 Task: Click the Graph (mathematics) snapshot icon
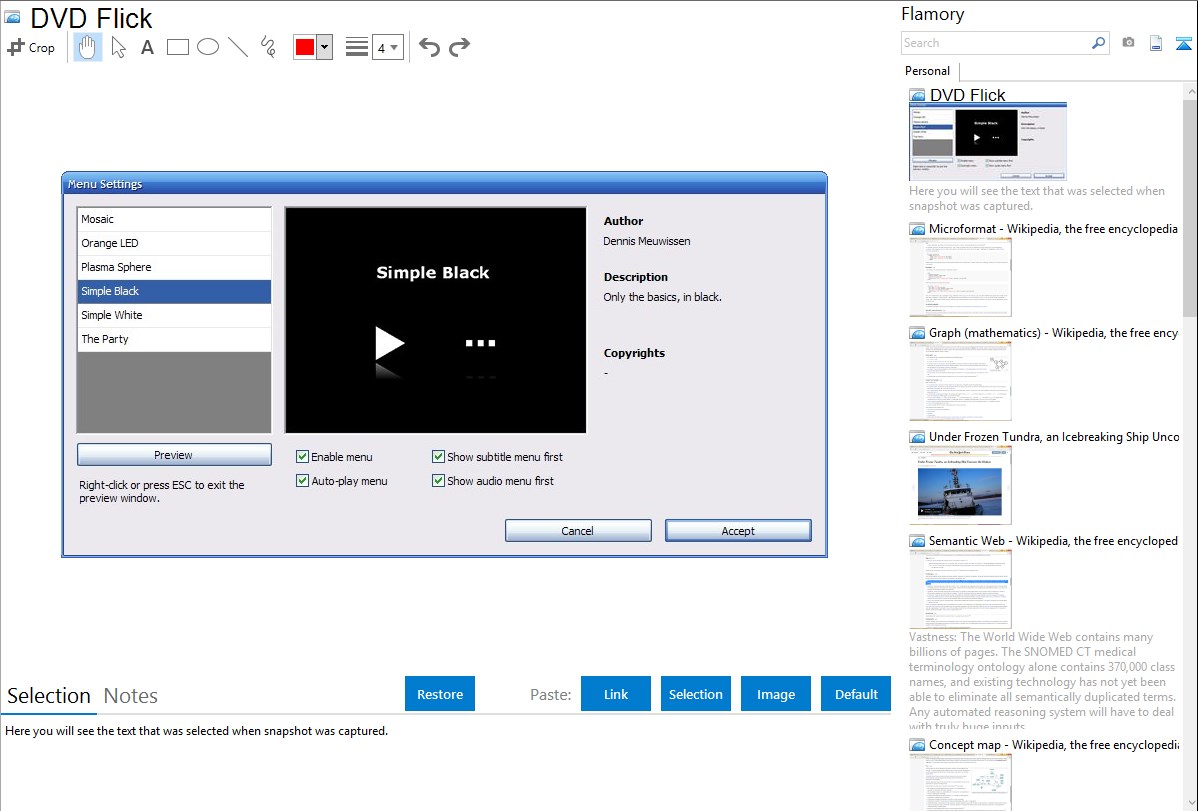[917, 333]
